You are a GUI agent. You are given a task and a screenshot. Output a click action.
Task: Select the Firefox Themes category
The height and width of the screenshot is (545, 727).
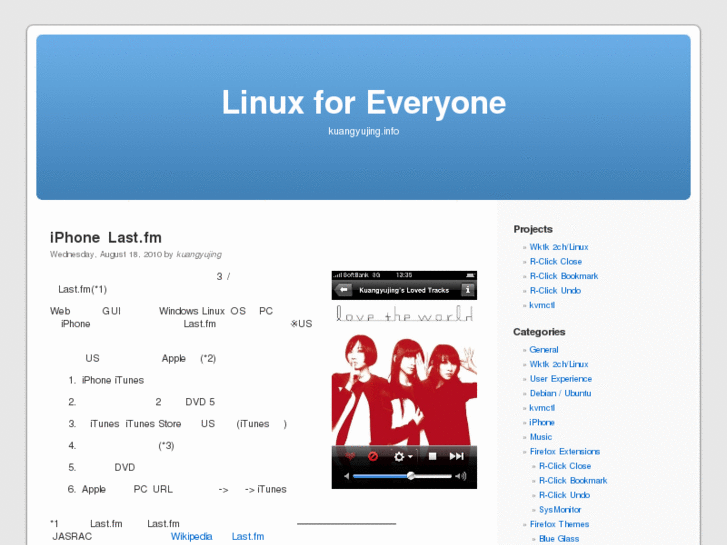(x=559, y=524)
